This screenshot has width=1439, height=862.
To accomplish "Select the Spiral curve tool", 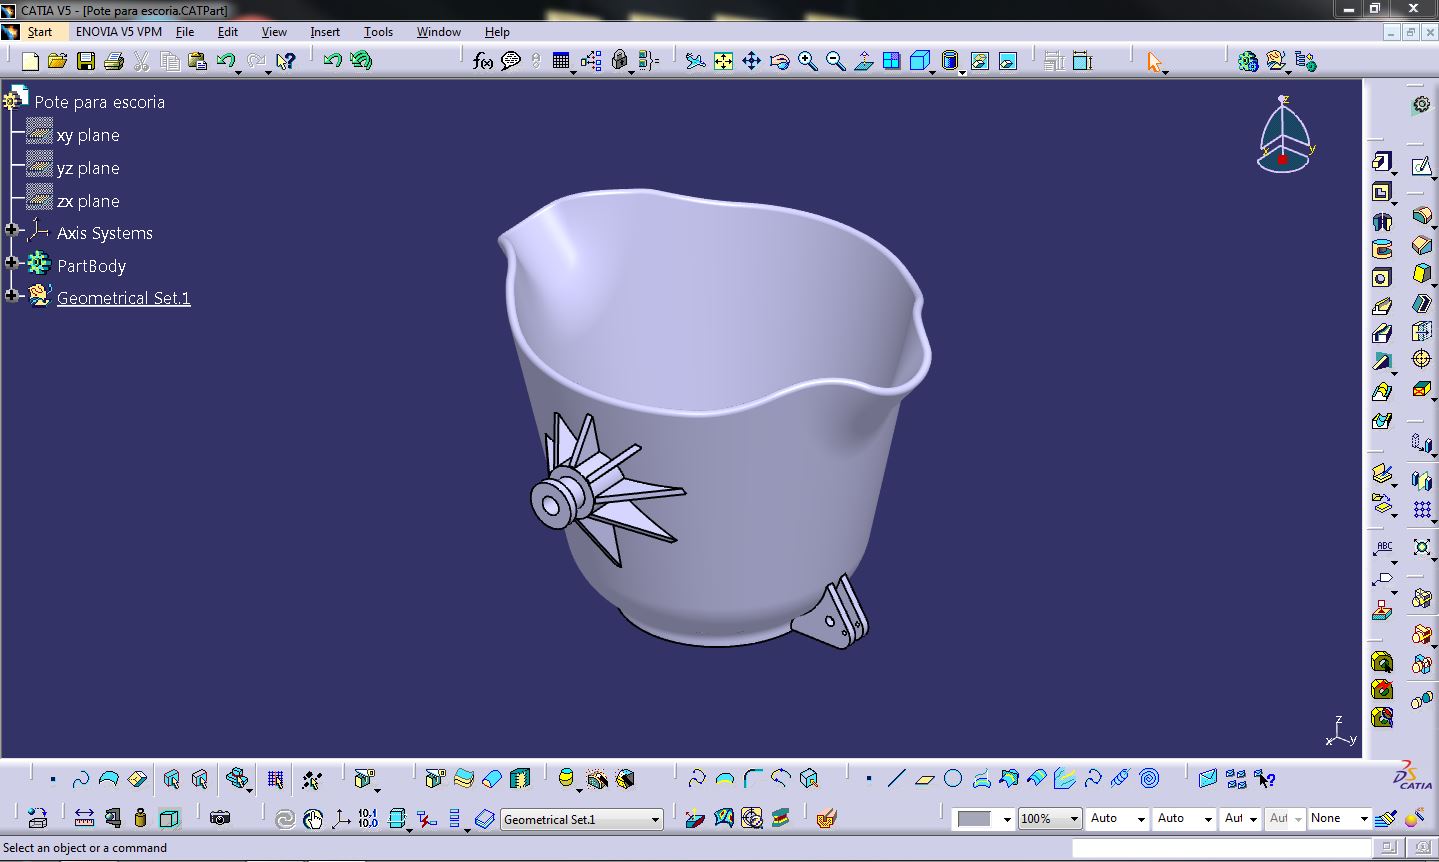I will point(1149,778).
